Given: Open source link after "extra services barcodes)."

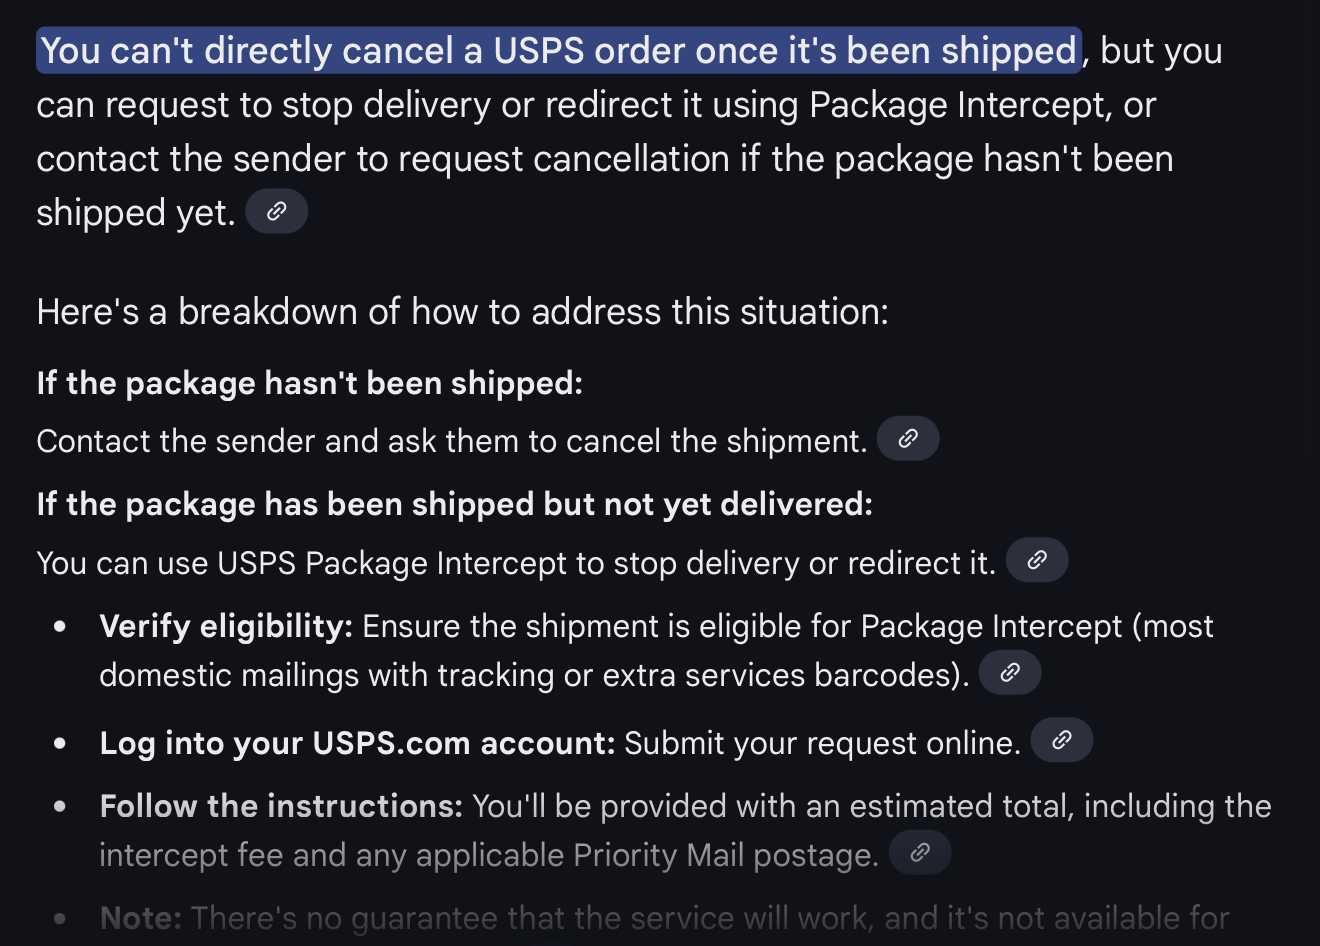Looking at the screenshot, I should tap(1010, 672).
